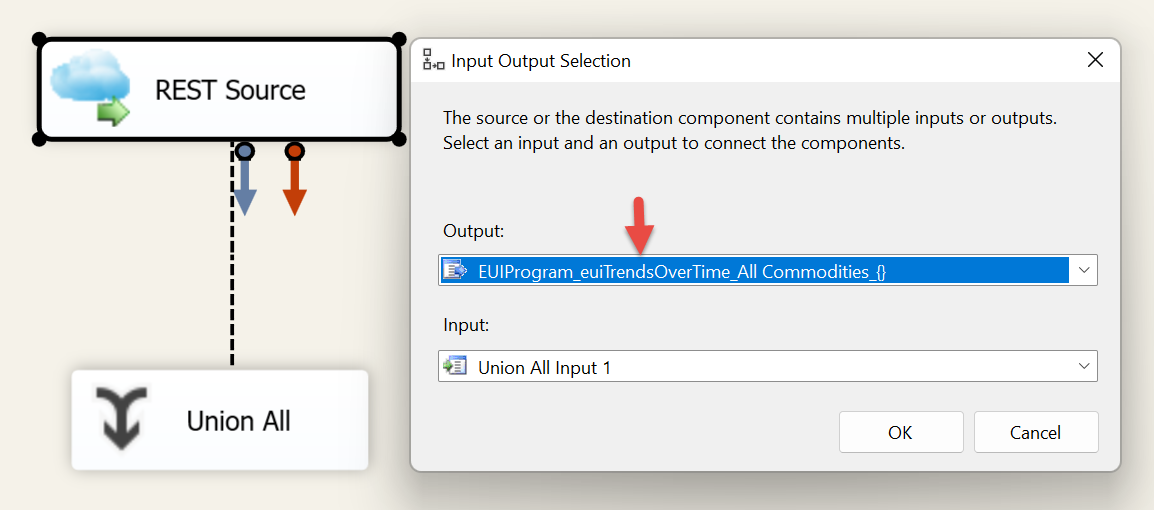
Task: Click the blue connector handle below REST Source
Action: (245, 152)
